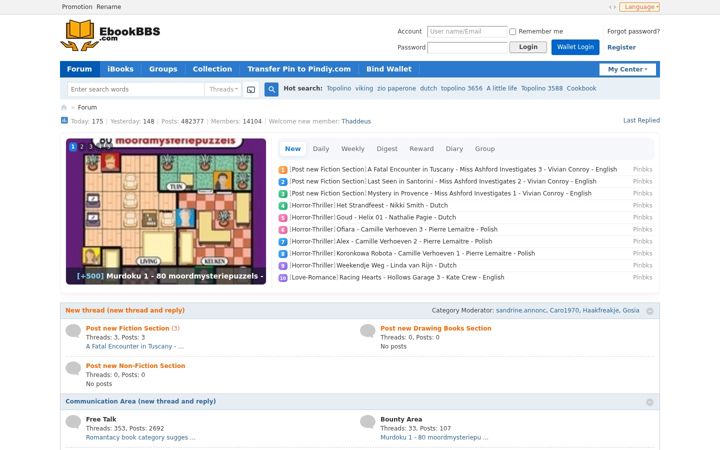
Task: Open the Language dropdown
Action: pyautogui.click(x=640, y=7)
